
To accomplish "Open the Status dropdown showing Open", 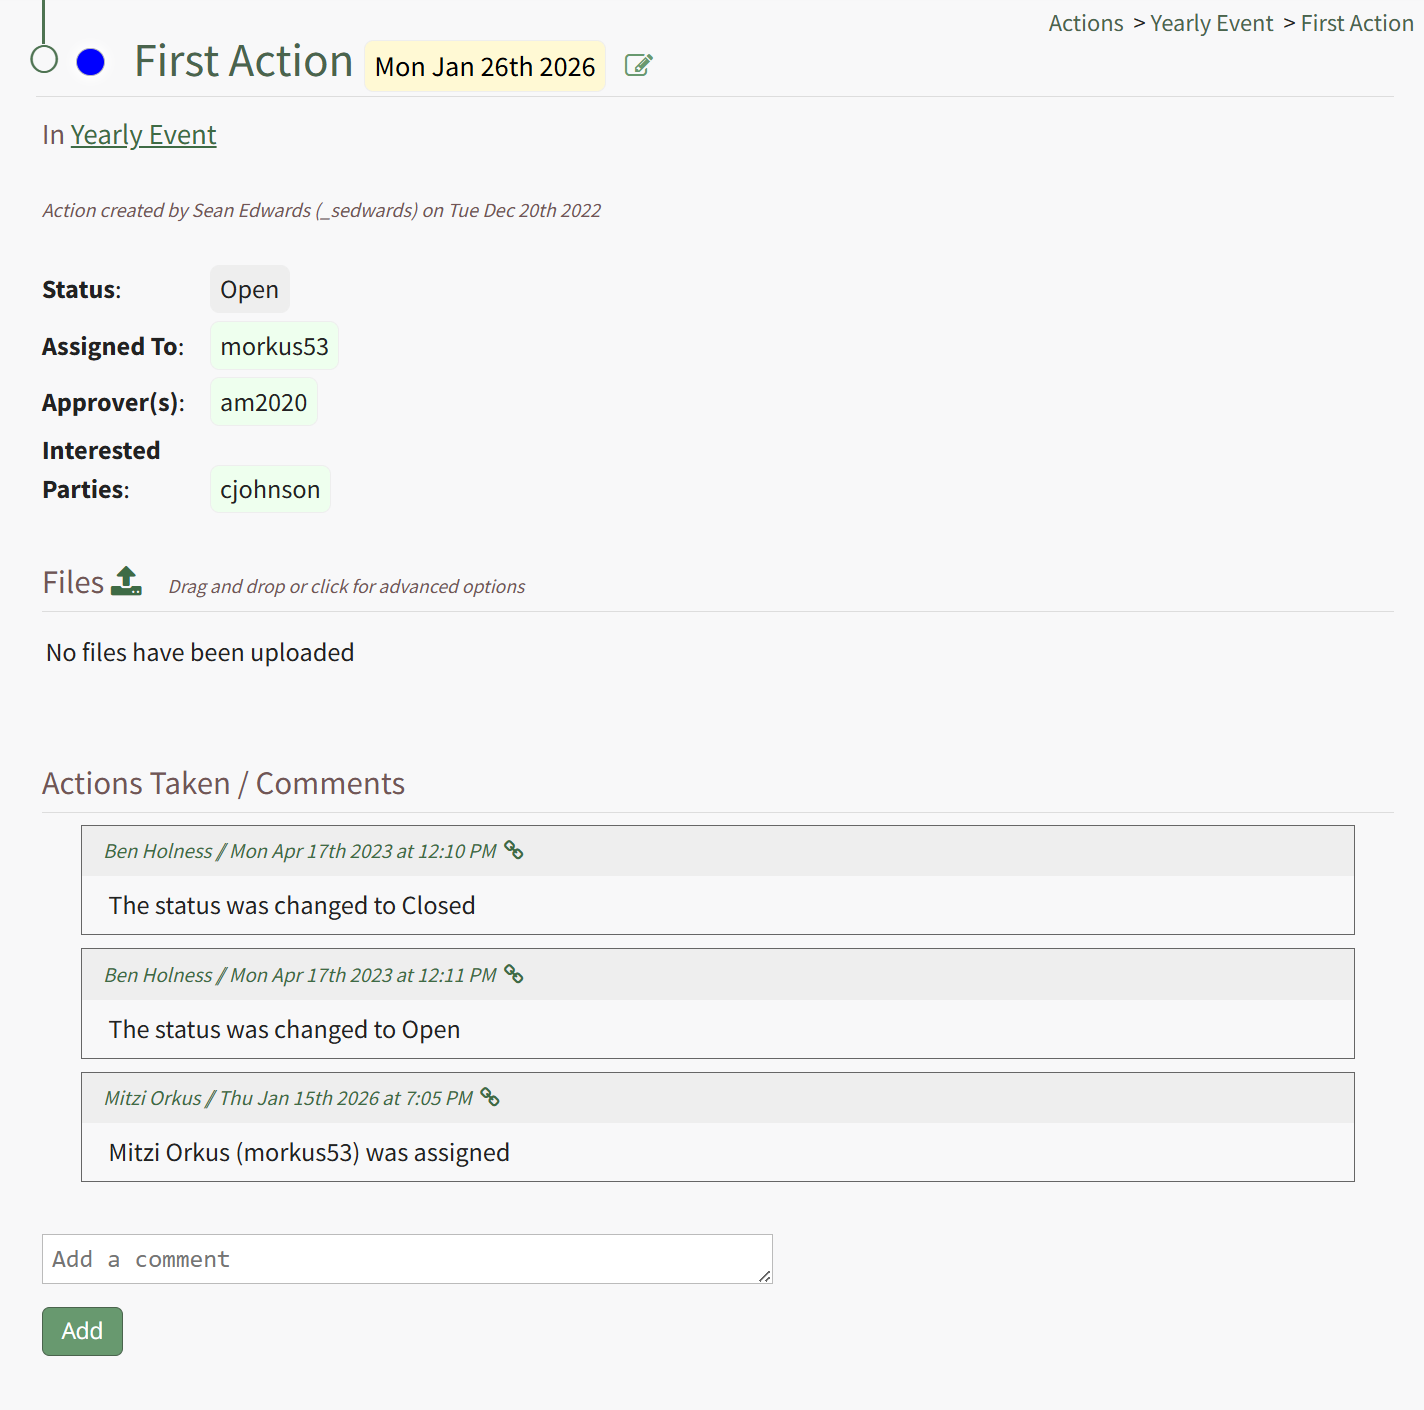I will coord(249,290).
